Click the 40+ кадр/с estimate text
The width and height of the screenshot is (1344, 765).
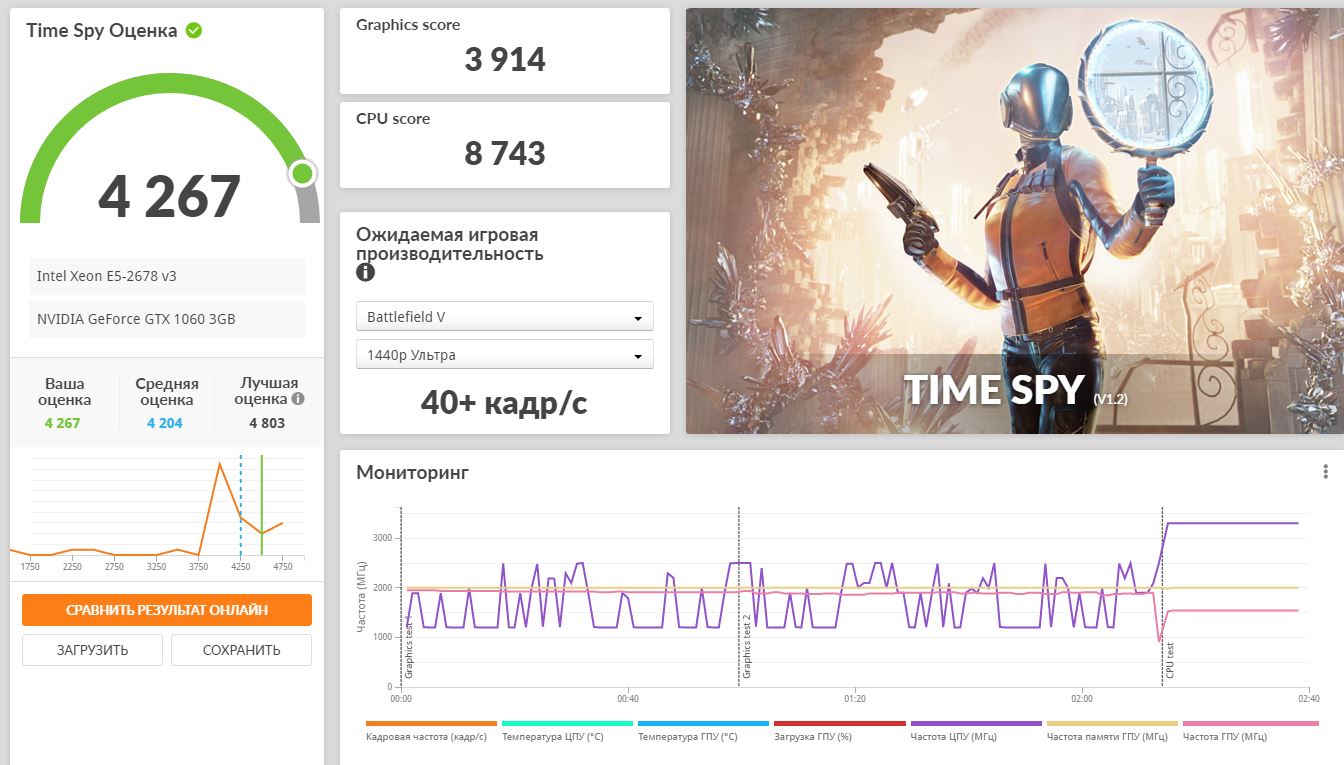pyautogui.click(x=504, y=402)
